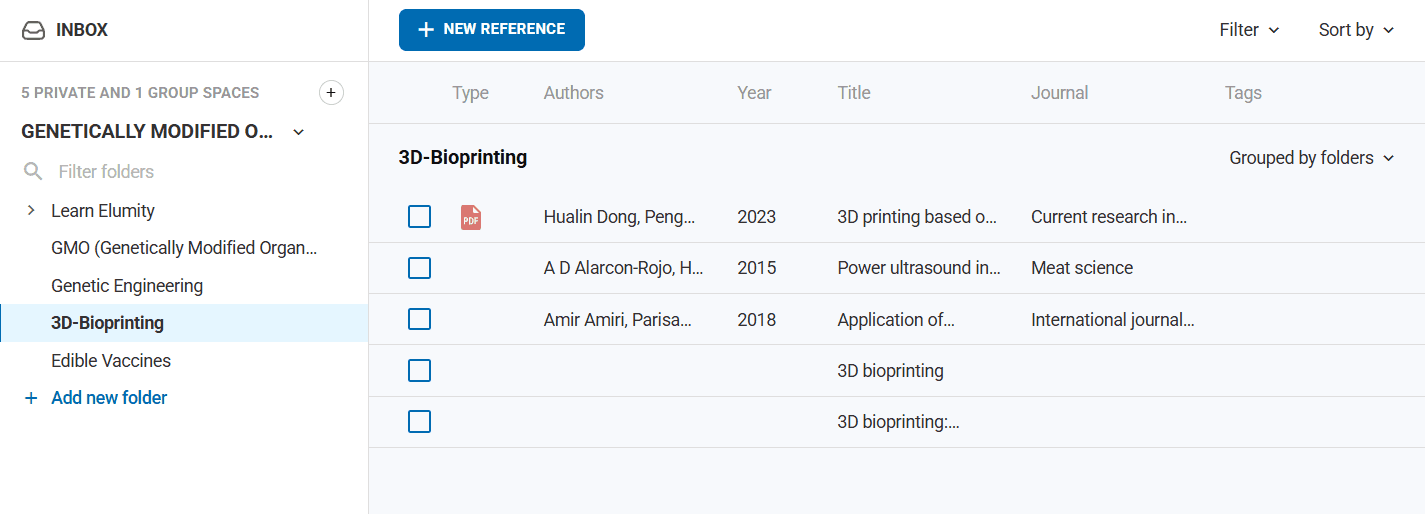1425x514 pixels.
Task: Toggle checkbox beside the '3D bioprinting' title row
Action: (420, 371)
